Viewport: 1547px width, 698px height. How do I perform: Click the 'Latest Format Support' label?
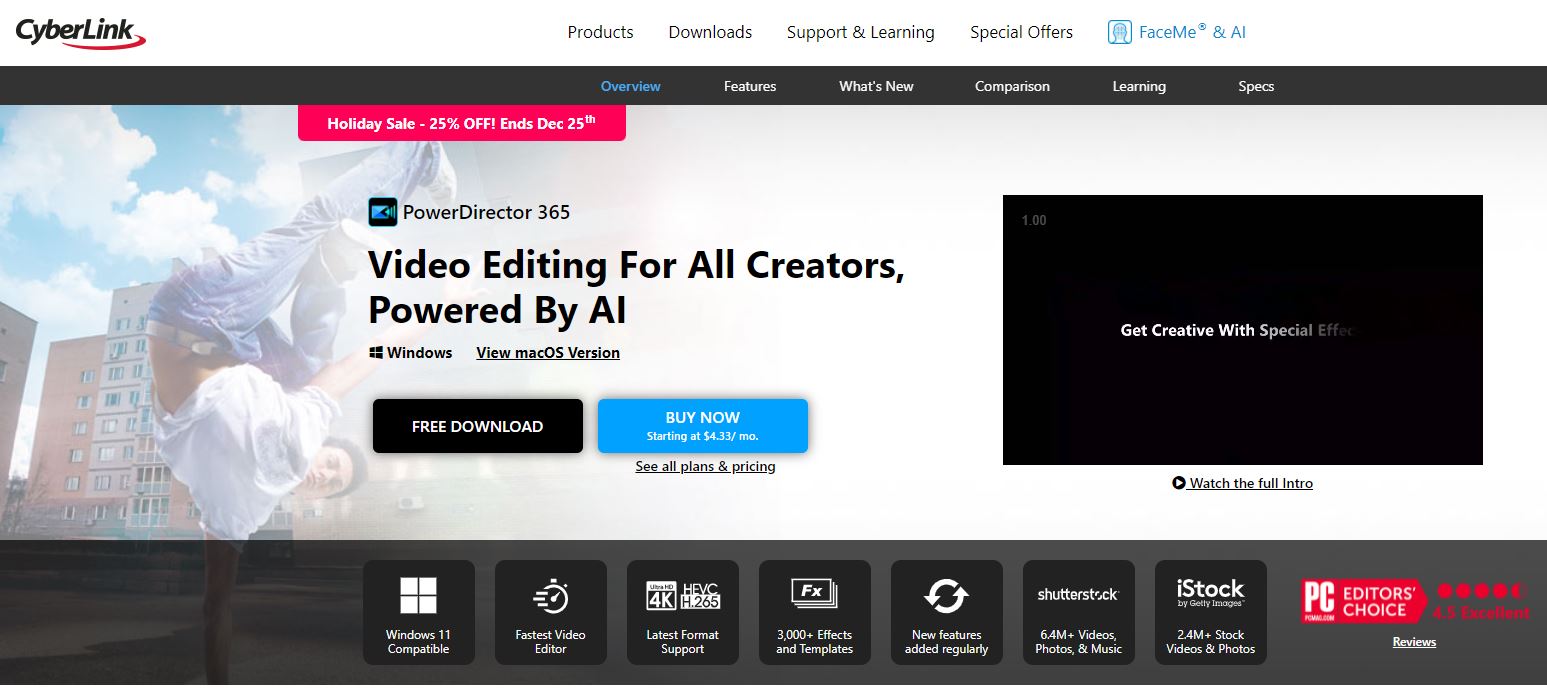tap(683, 642)
